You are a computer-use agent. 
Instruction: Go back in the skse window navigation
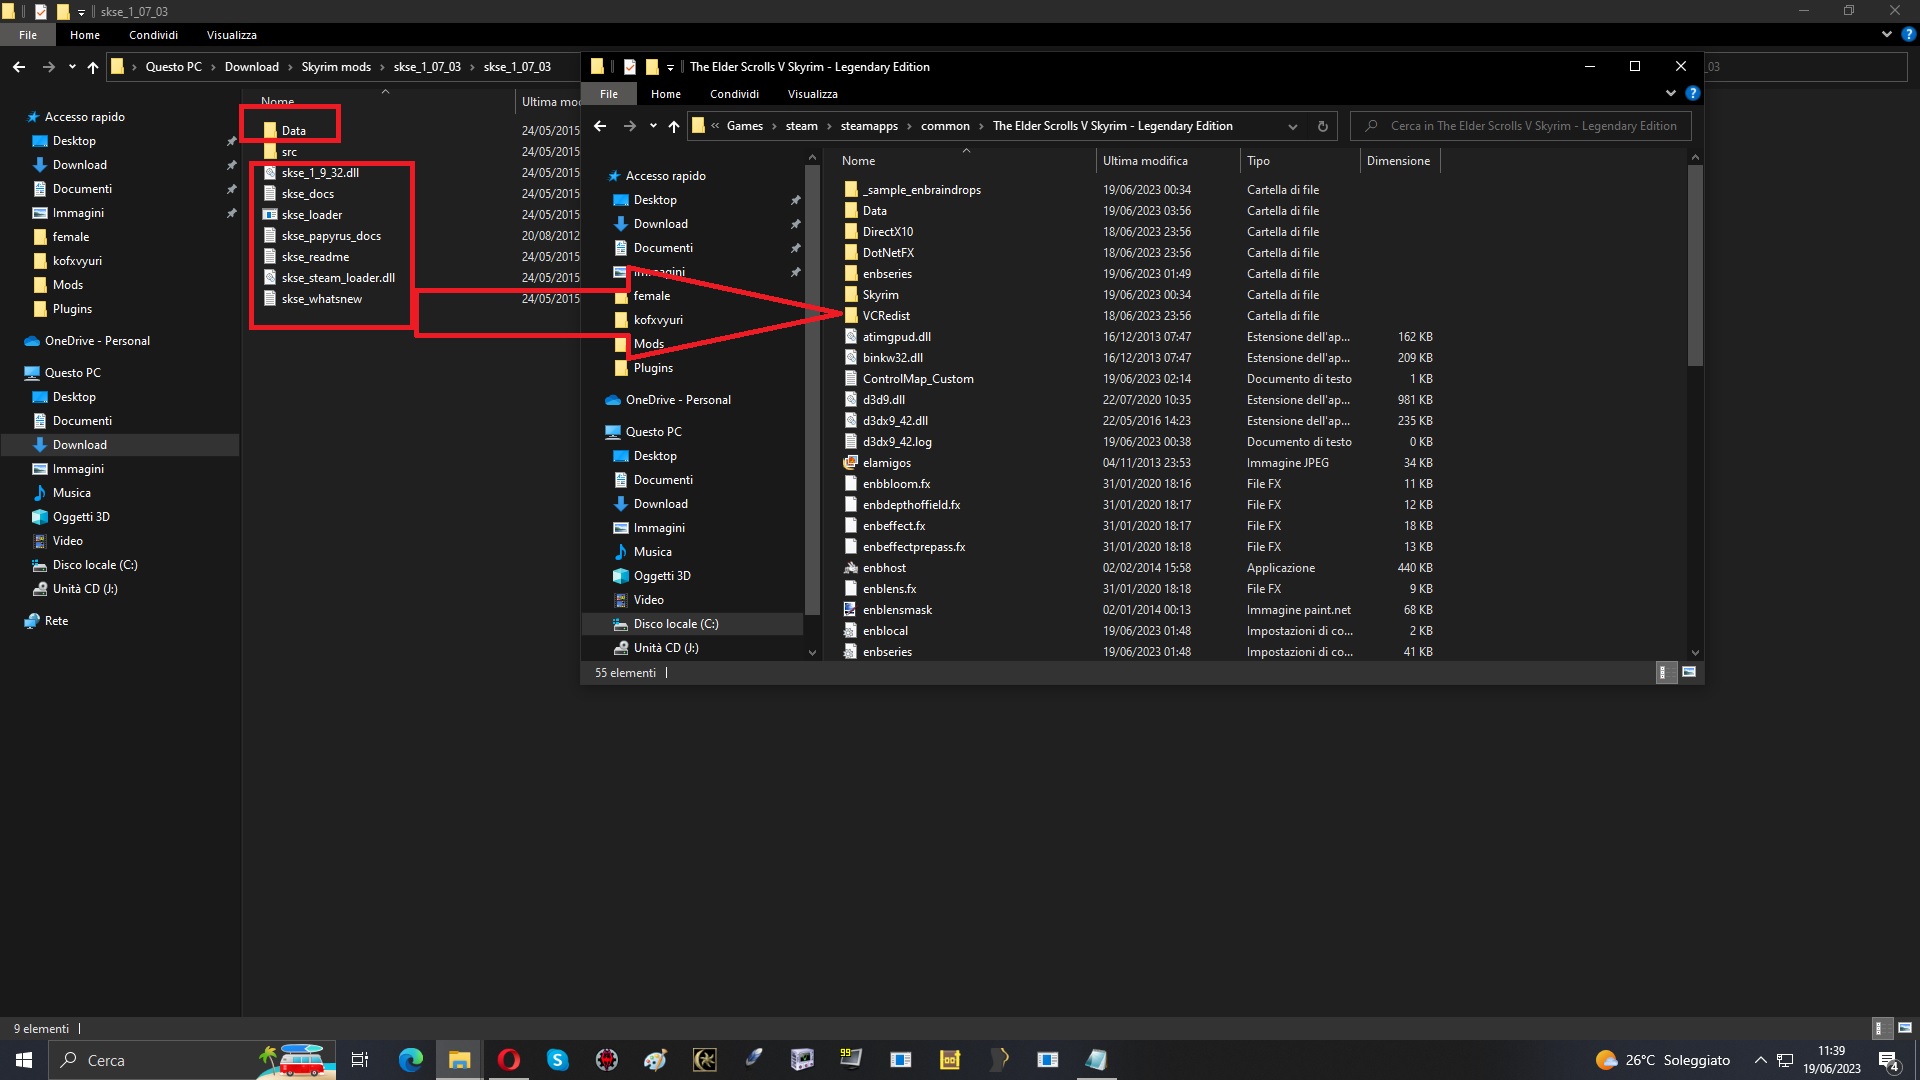(x=19, y=67)
